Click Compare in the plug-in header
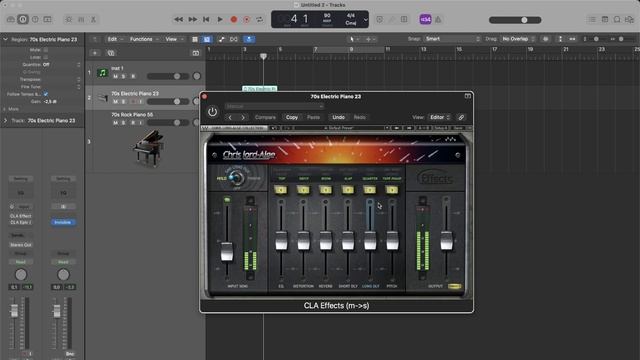640x360 pixels. click(265, 117)
